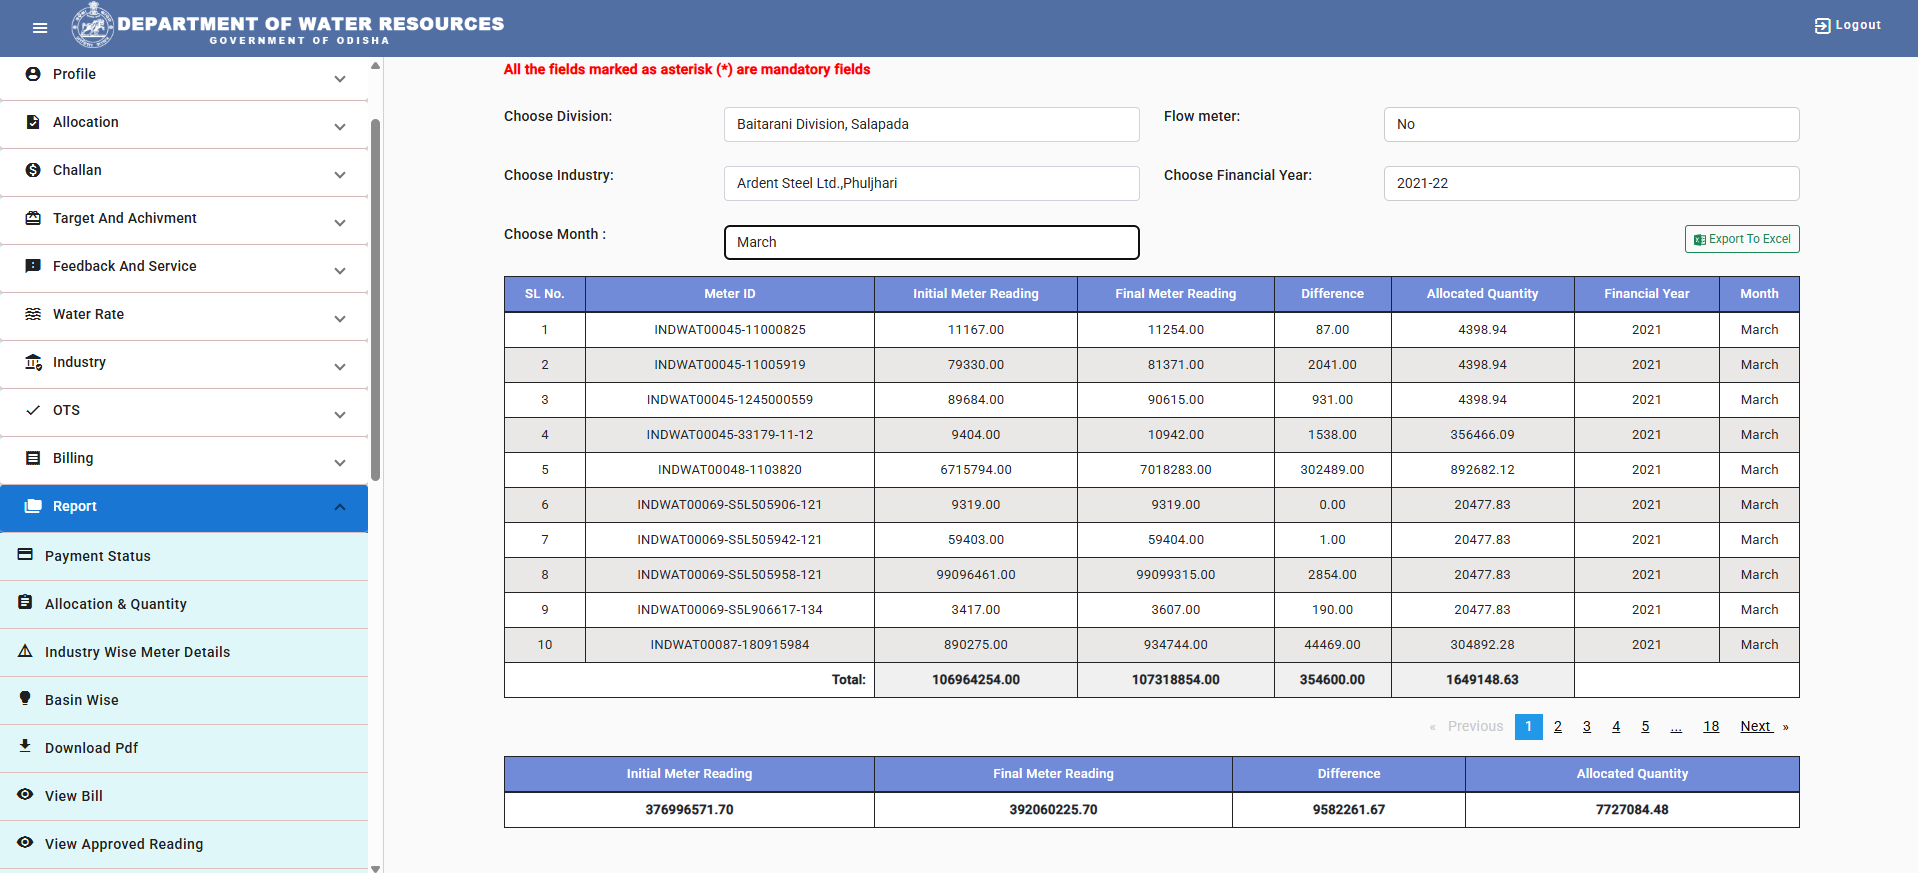The width and height of the screenshot is (1918, 873).
Task: Click the Report folder icon
Action: [33, 506]
